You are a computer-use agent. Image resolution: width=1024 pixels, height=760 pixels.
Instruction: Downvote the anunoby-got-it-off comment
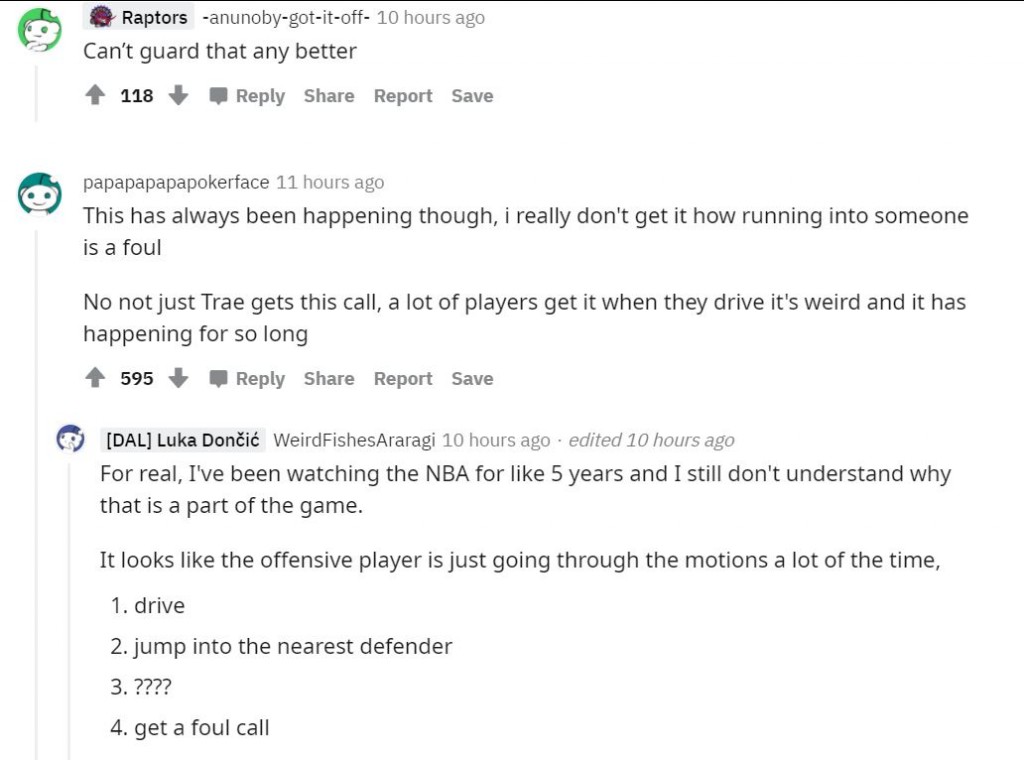click(x=179, y=96)
